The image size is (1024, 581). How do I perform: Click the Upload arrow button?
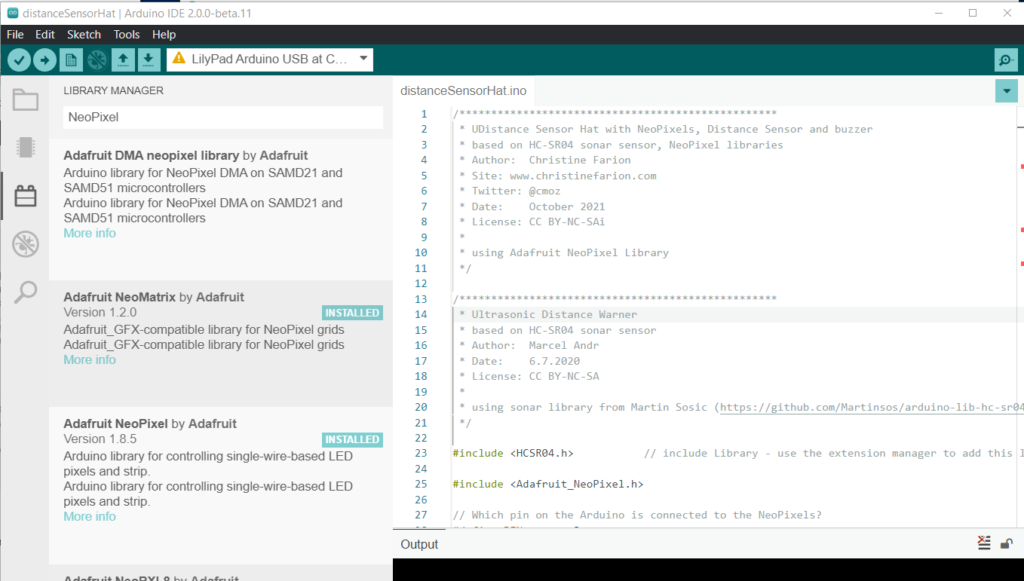click(44, 60)
